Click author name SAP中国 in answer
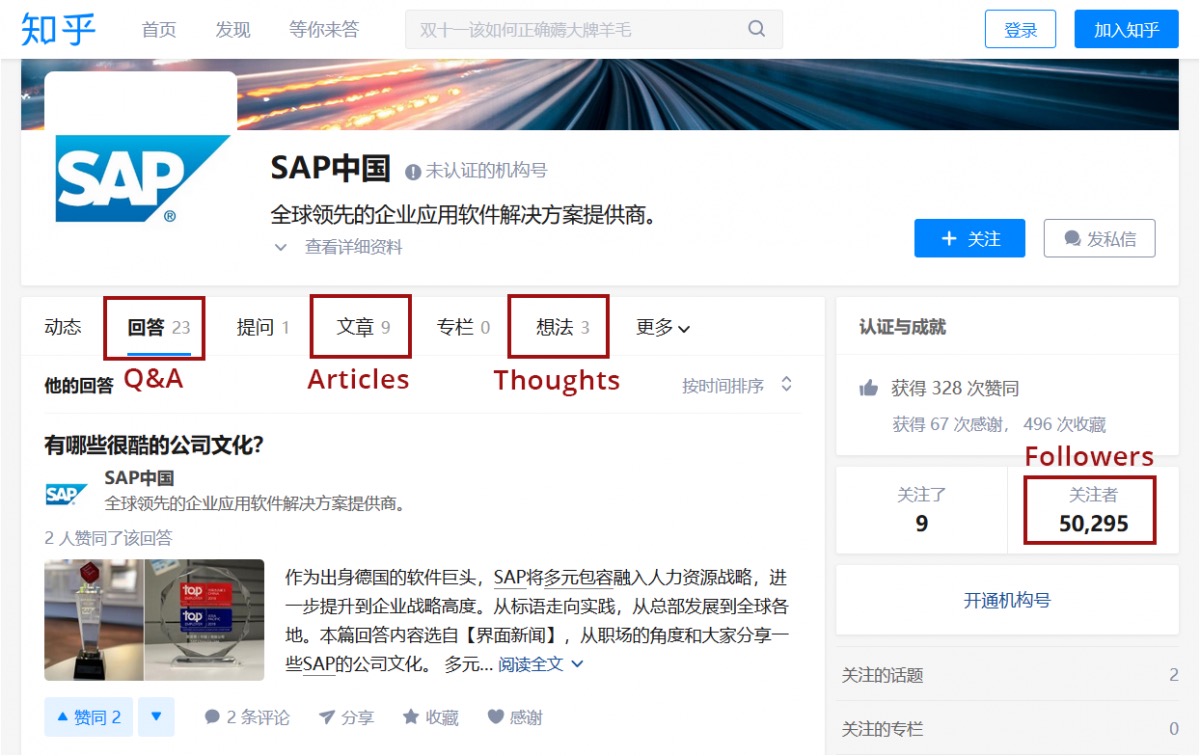Image resolution: width=1200 pixels, height=756 pixels. click(139, 477)
